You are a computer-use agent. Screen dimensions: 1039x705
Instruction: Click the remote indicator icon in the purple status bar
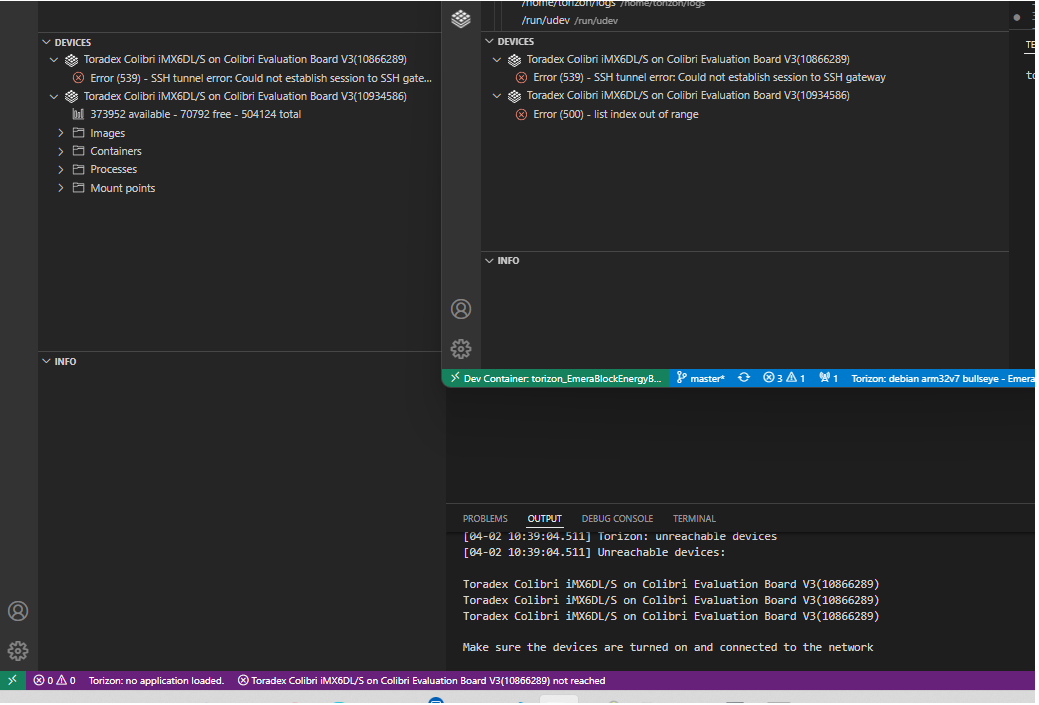(13, 681)
